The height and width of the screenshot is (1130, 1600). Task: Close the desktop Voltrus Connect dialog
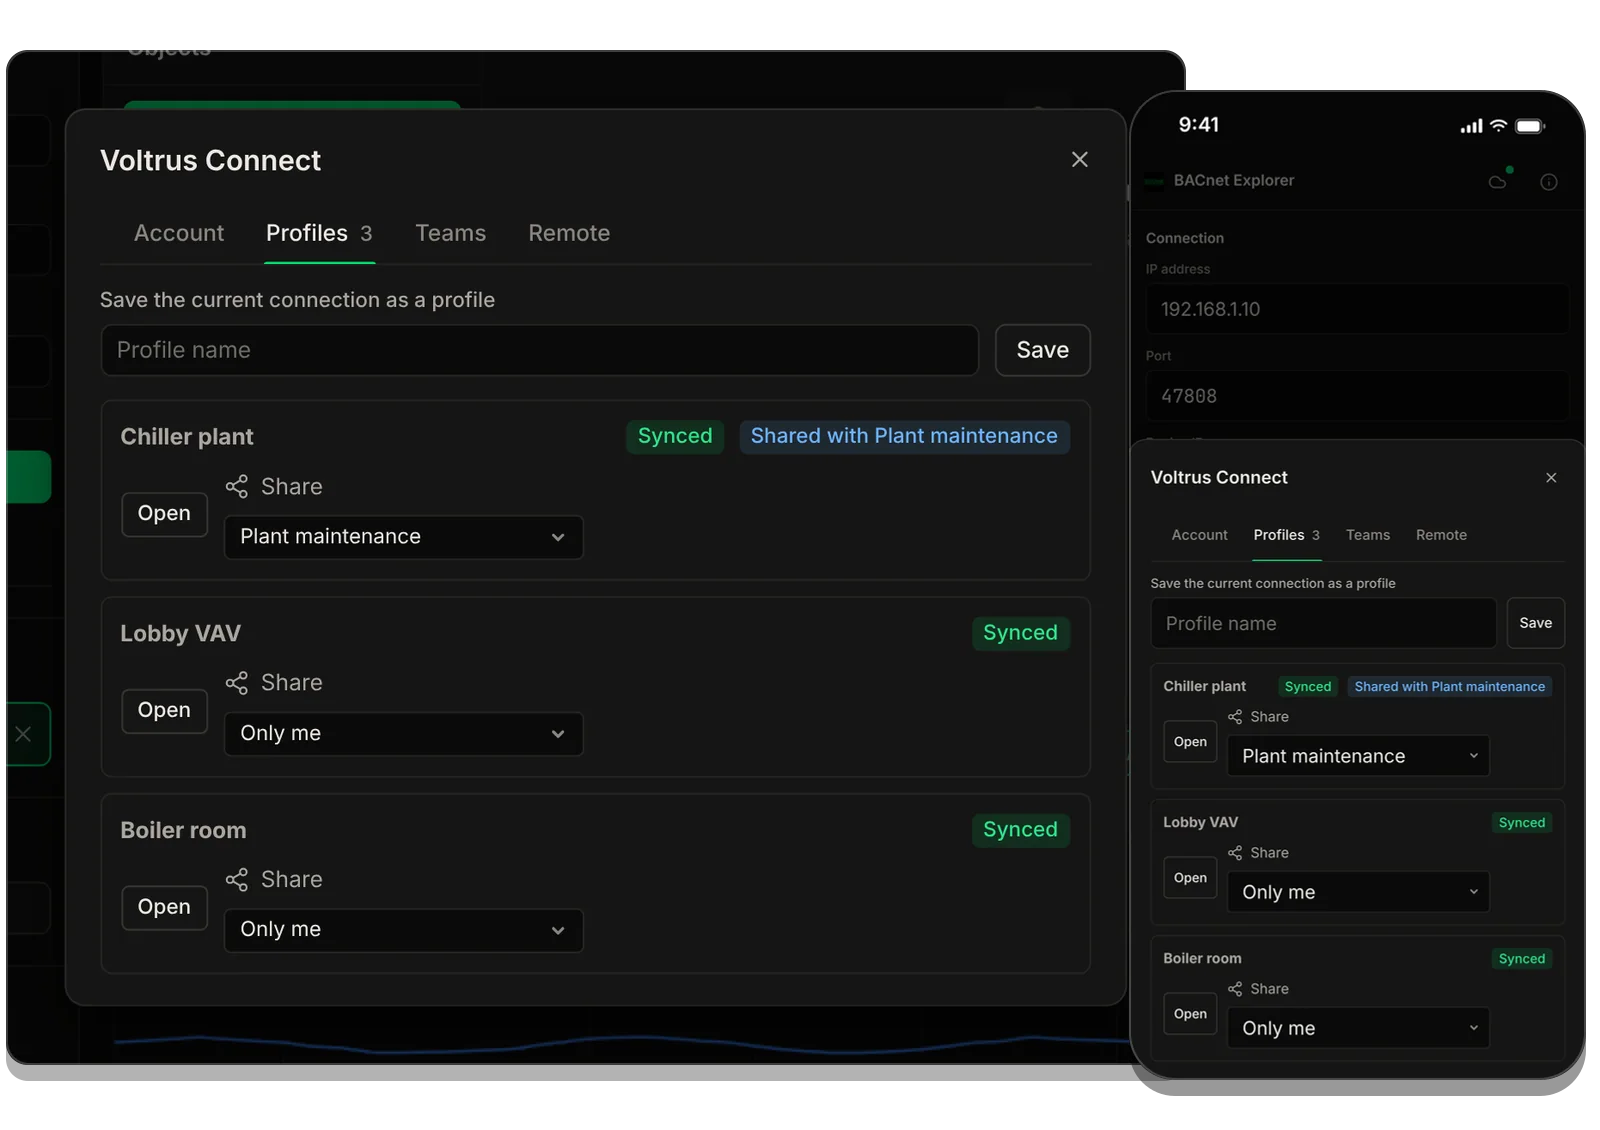click(1080, 160)
